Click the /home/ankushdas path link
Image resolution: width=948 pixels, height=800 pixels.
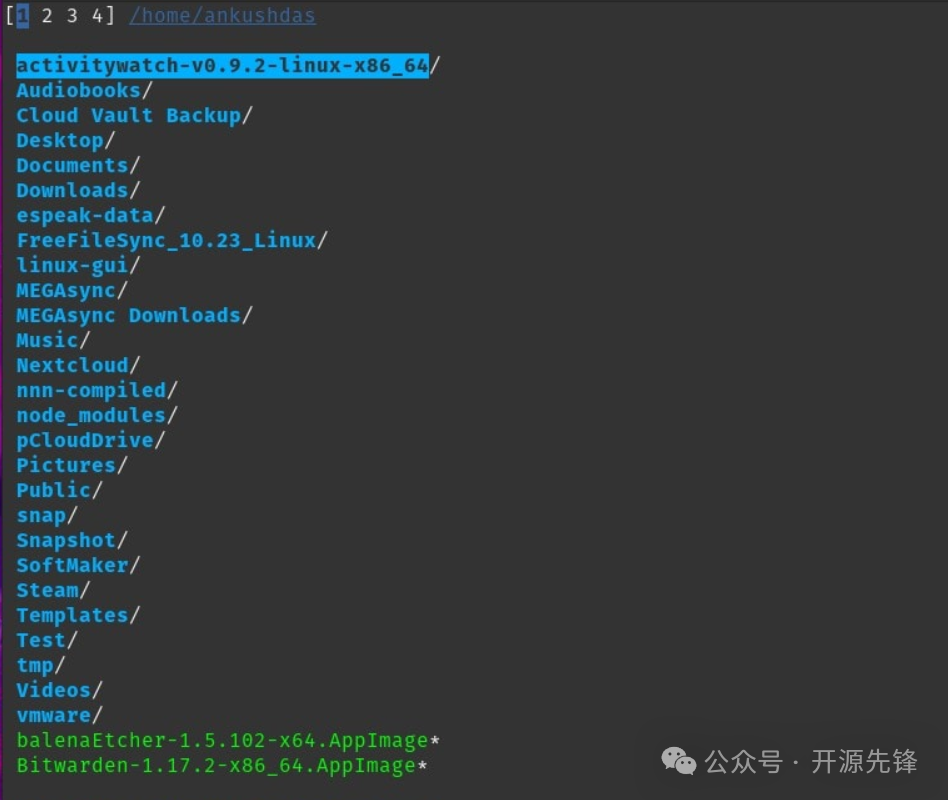[222, 16]
